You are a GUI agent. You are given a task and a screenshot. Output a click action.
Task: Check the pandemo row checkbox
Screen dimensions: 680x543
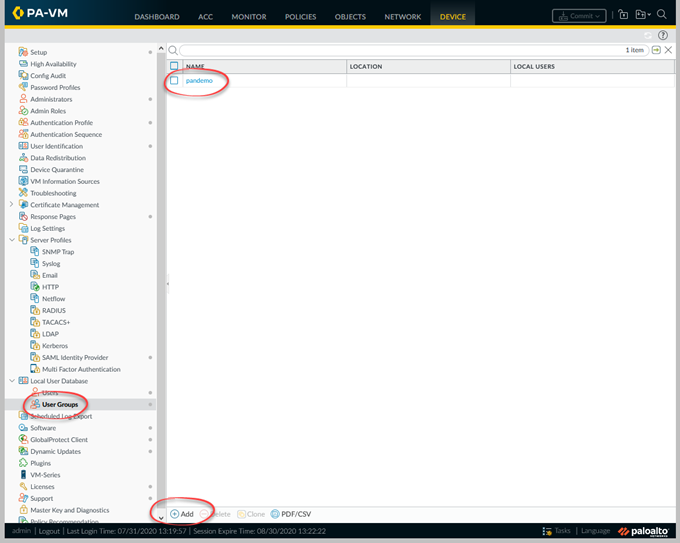point(174,80)
